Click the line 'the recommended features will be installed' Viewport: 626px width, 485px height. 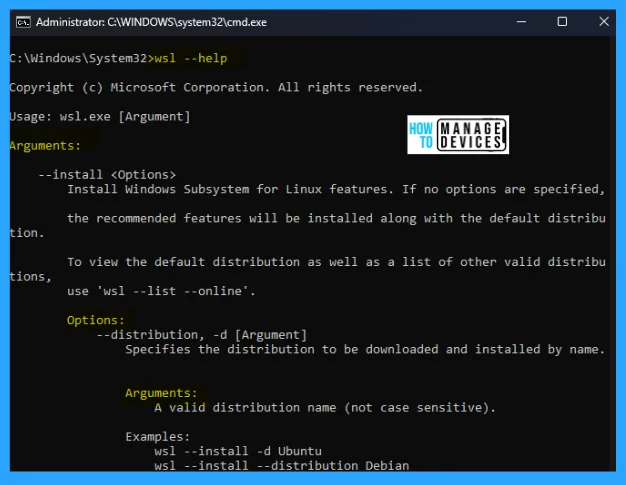(336, 218)
